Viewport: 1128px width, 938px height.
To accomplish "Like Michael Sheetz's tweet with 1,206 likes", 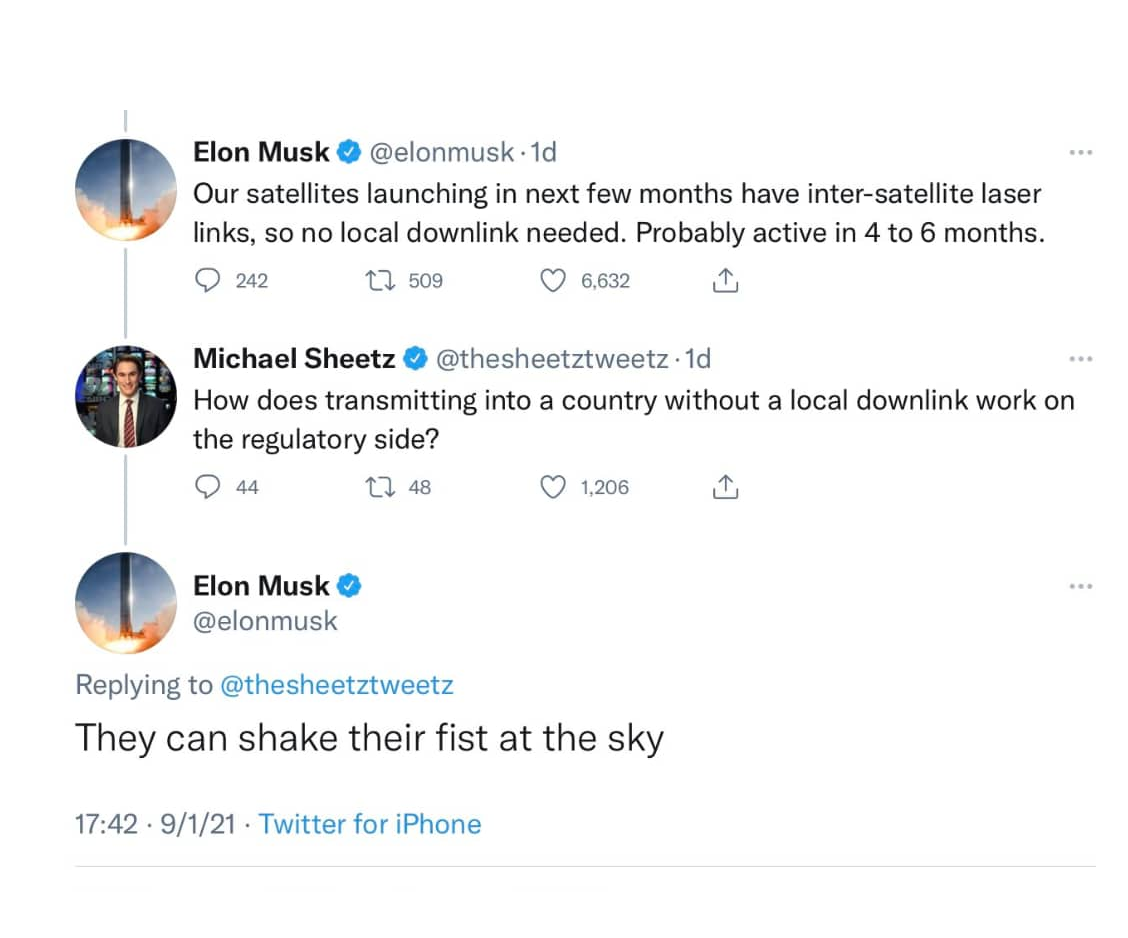I will 553,487.
